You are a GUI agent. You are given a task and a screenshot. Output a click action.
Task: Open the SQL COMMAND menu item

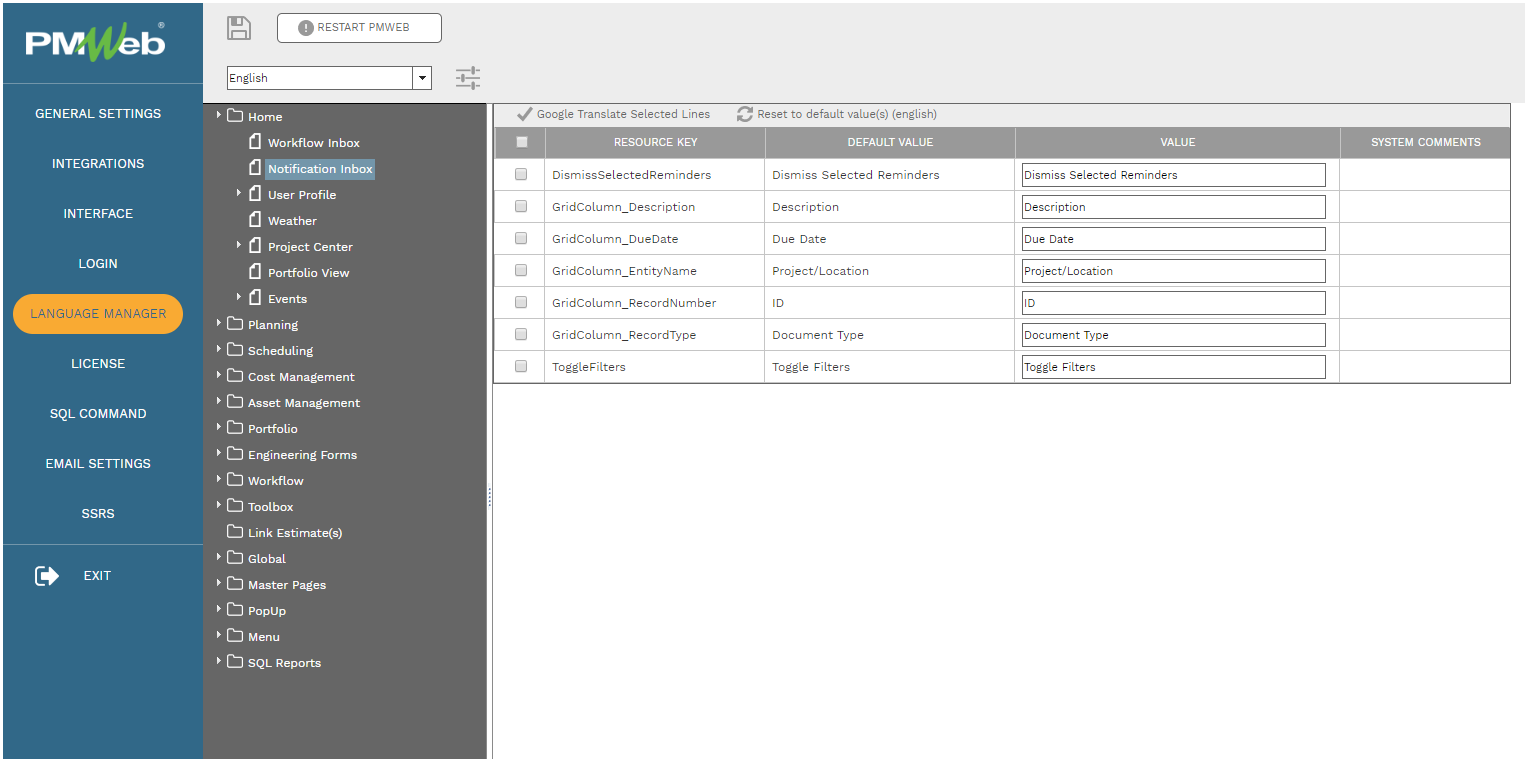click(97, 413)
